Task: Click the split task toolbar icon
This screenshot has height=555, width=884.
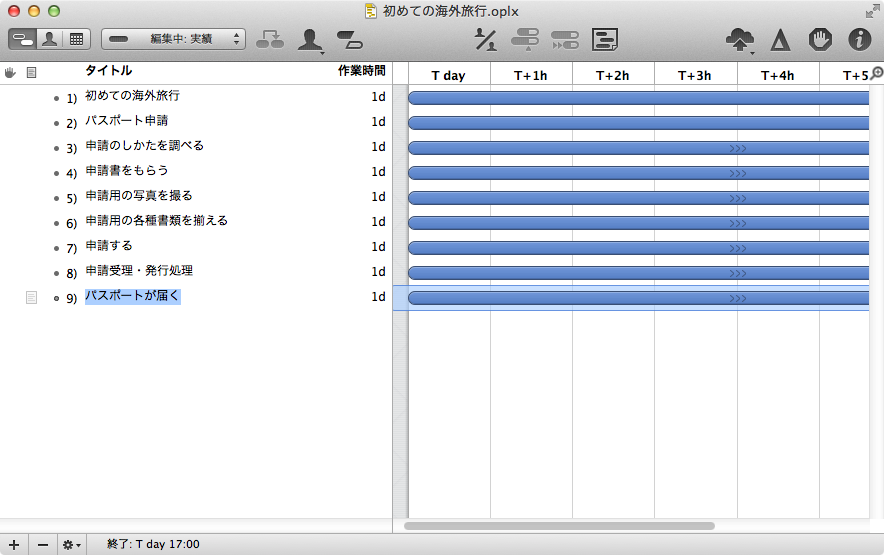Action: 350,39
